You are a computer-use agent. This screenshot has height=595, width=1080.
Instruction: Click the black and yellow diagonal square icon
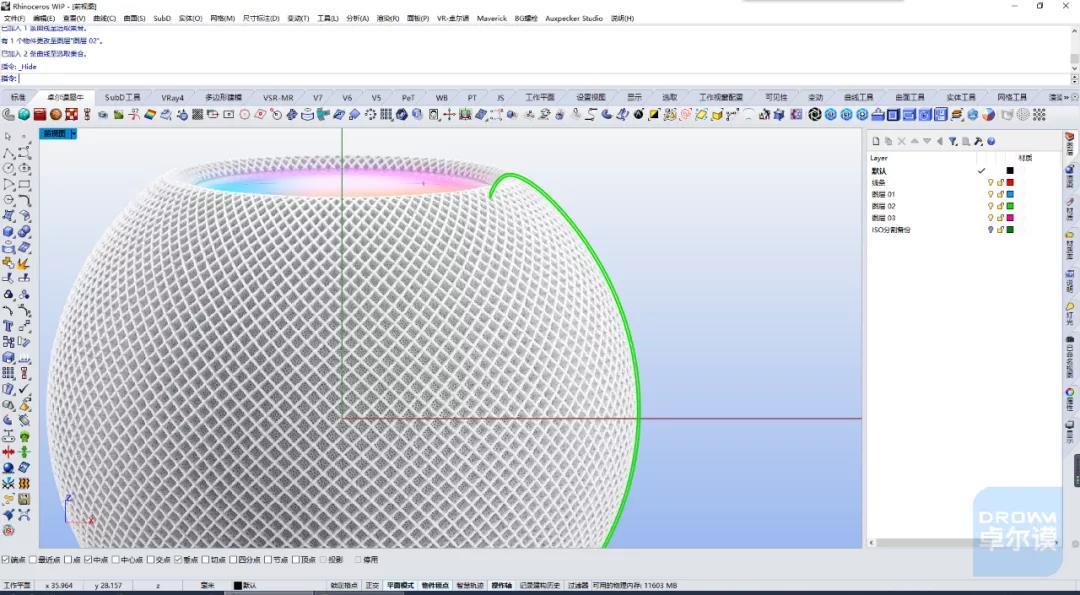tap(654, 114)
